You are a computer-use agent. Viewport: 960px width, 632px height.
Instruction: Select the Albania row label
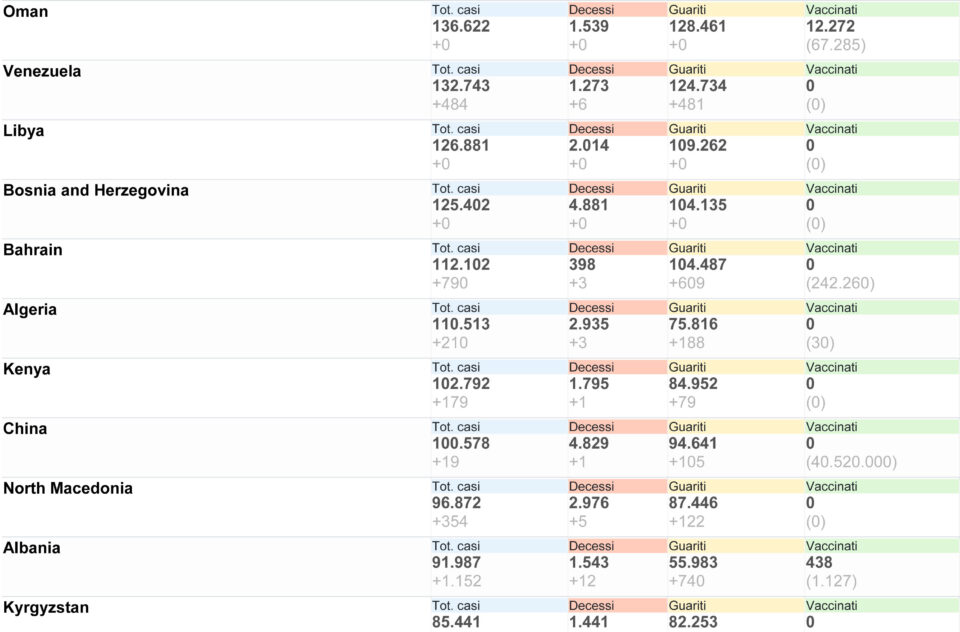(x=31, y=547)
